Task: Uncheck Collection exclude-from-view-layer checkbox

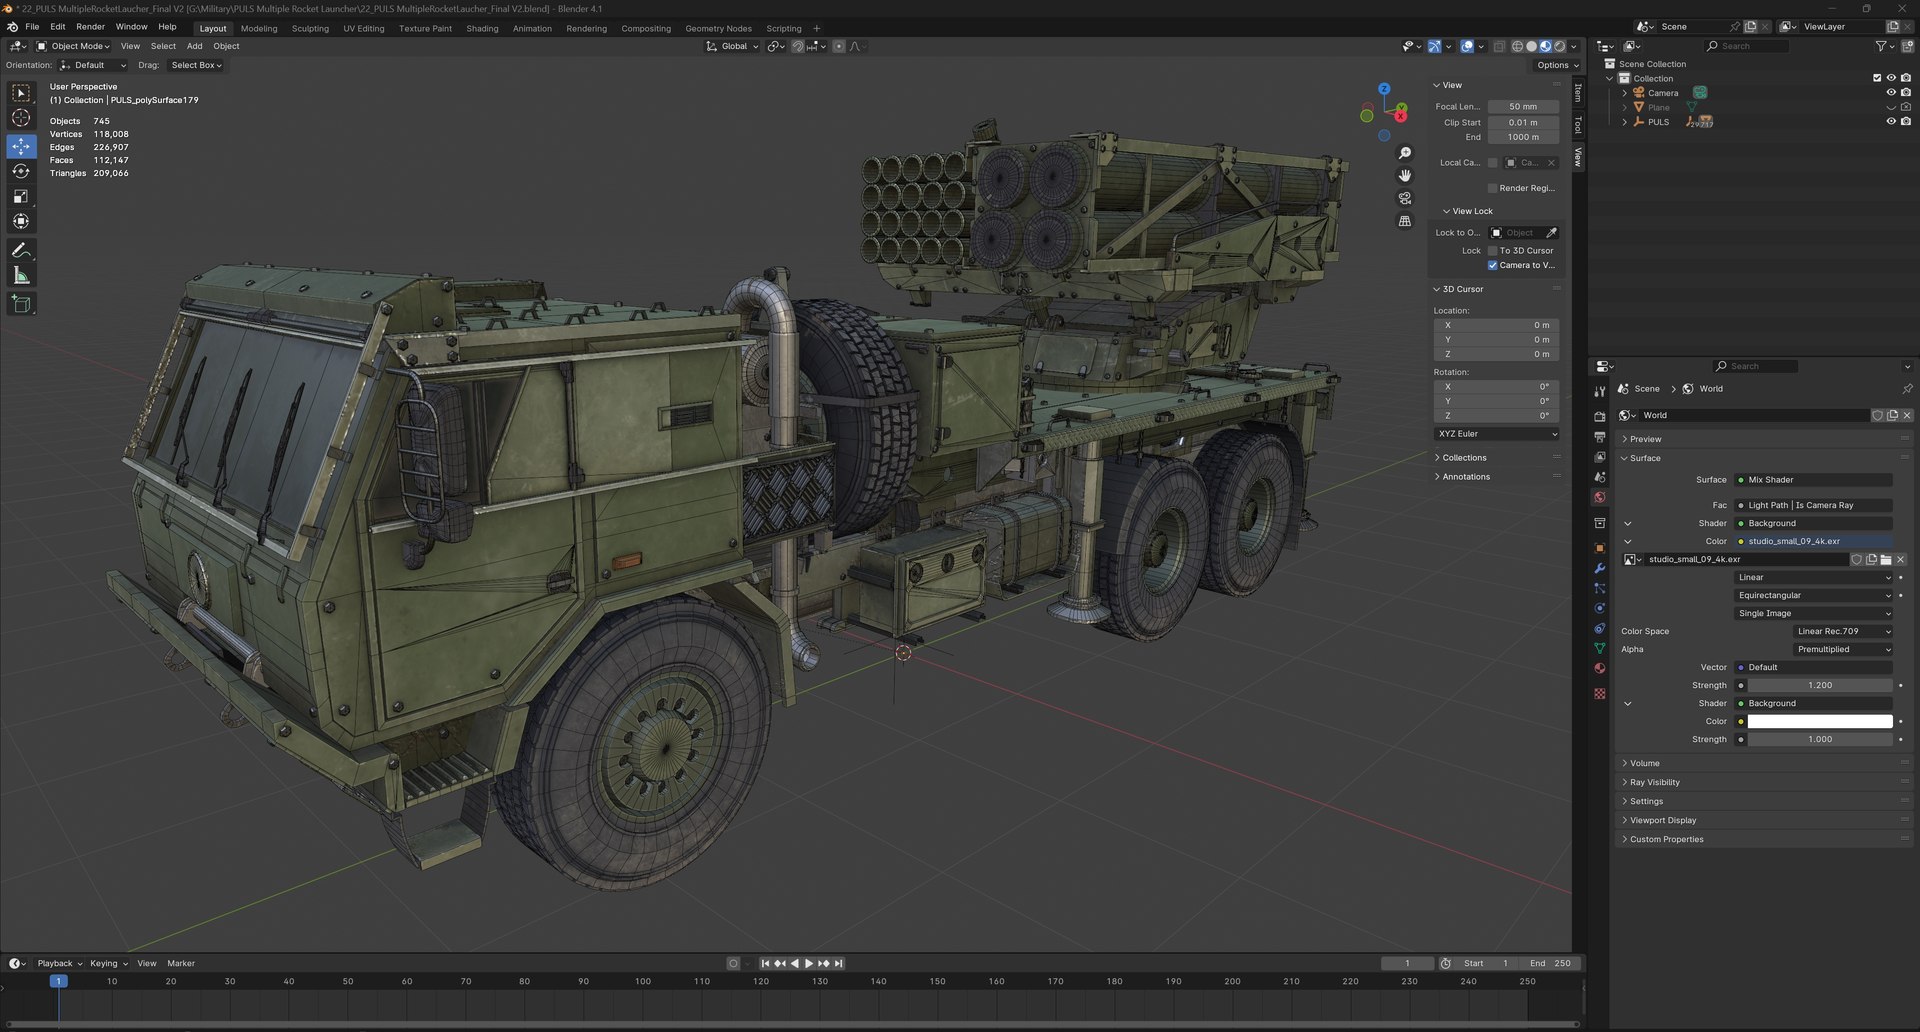Action: tap(1877, 78)
